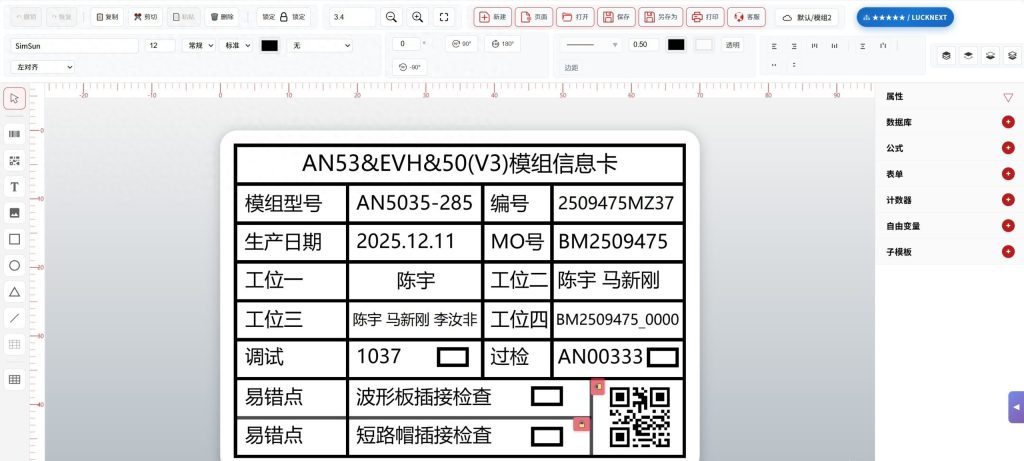Select the pointer selection tool
Viewport: 1024px width, 461px height.
click(14, 99)
